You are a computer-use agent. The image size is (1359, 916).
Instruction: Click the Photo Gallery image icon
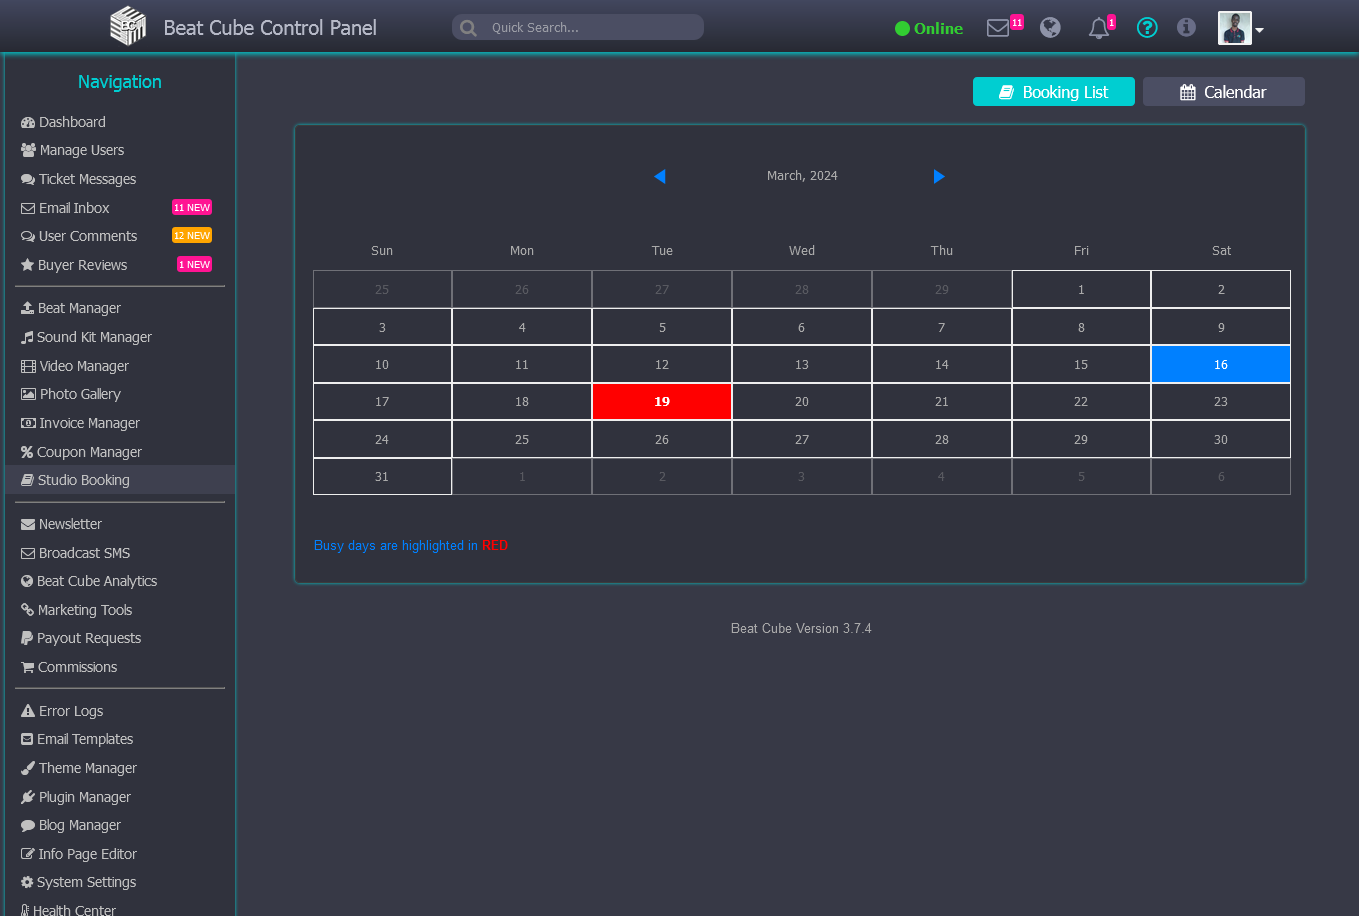pos(28,394)
